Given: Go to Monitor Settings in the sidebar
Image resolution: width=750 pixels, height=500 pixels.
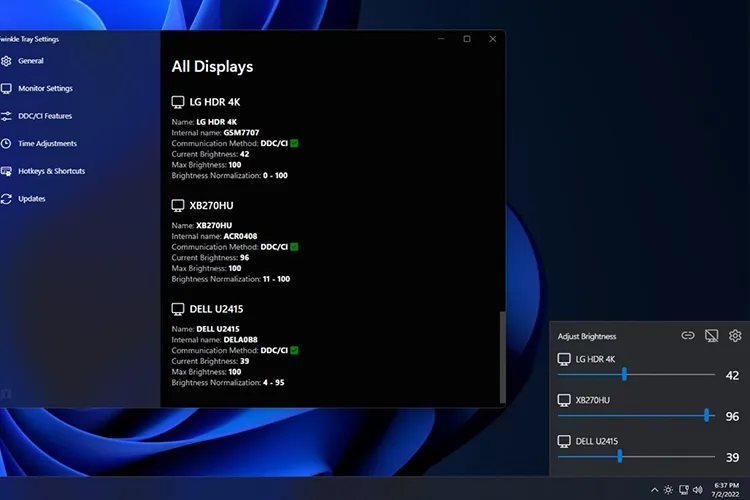Looking at the screenshot, I should click(x=44, y=89).
